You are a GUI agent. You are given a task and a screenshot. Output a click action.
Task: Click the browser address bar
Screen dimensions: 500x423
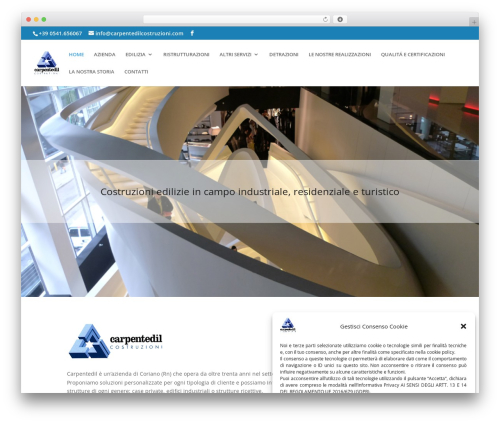237,19
